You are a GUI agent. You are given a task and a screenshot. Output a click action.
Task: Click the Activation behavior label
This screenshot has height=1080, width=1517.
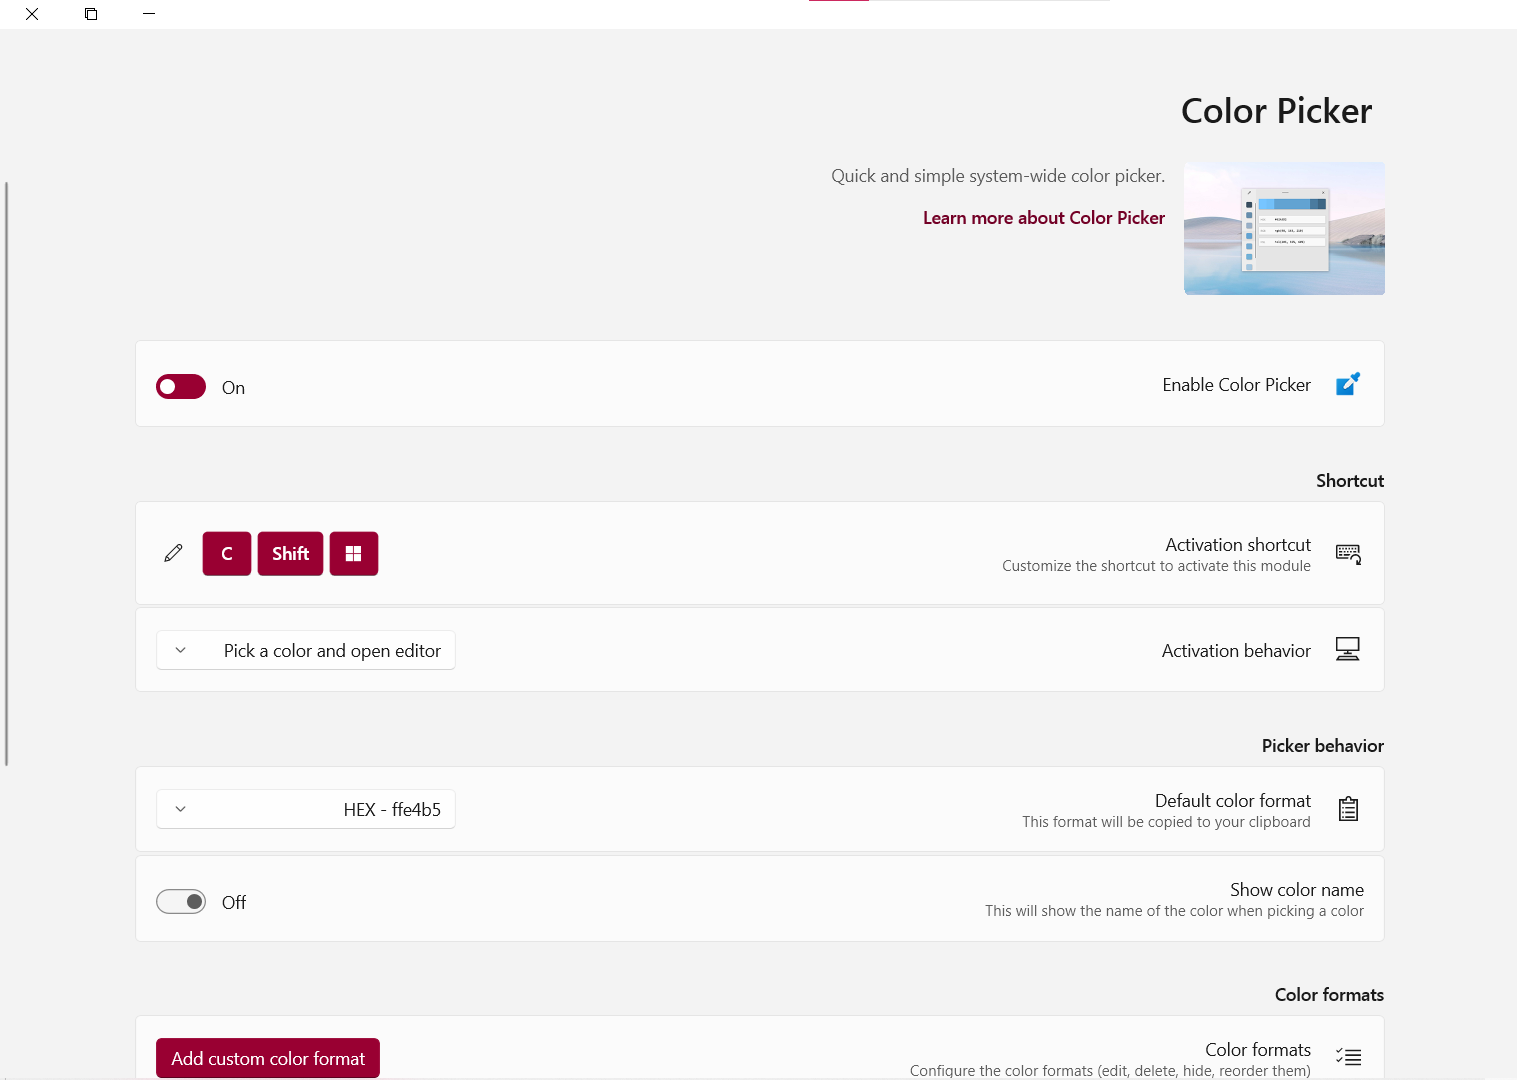[x=1236, y=651]
